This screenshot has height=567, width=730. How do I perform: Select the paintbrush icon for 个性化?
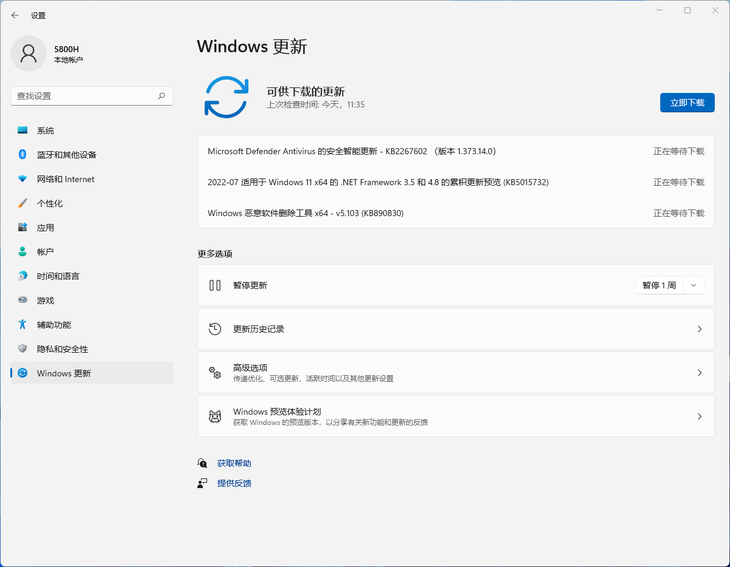(22, 203)
